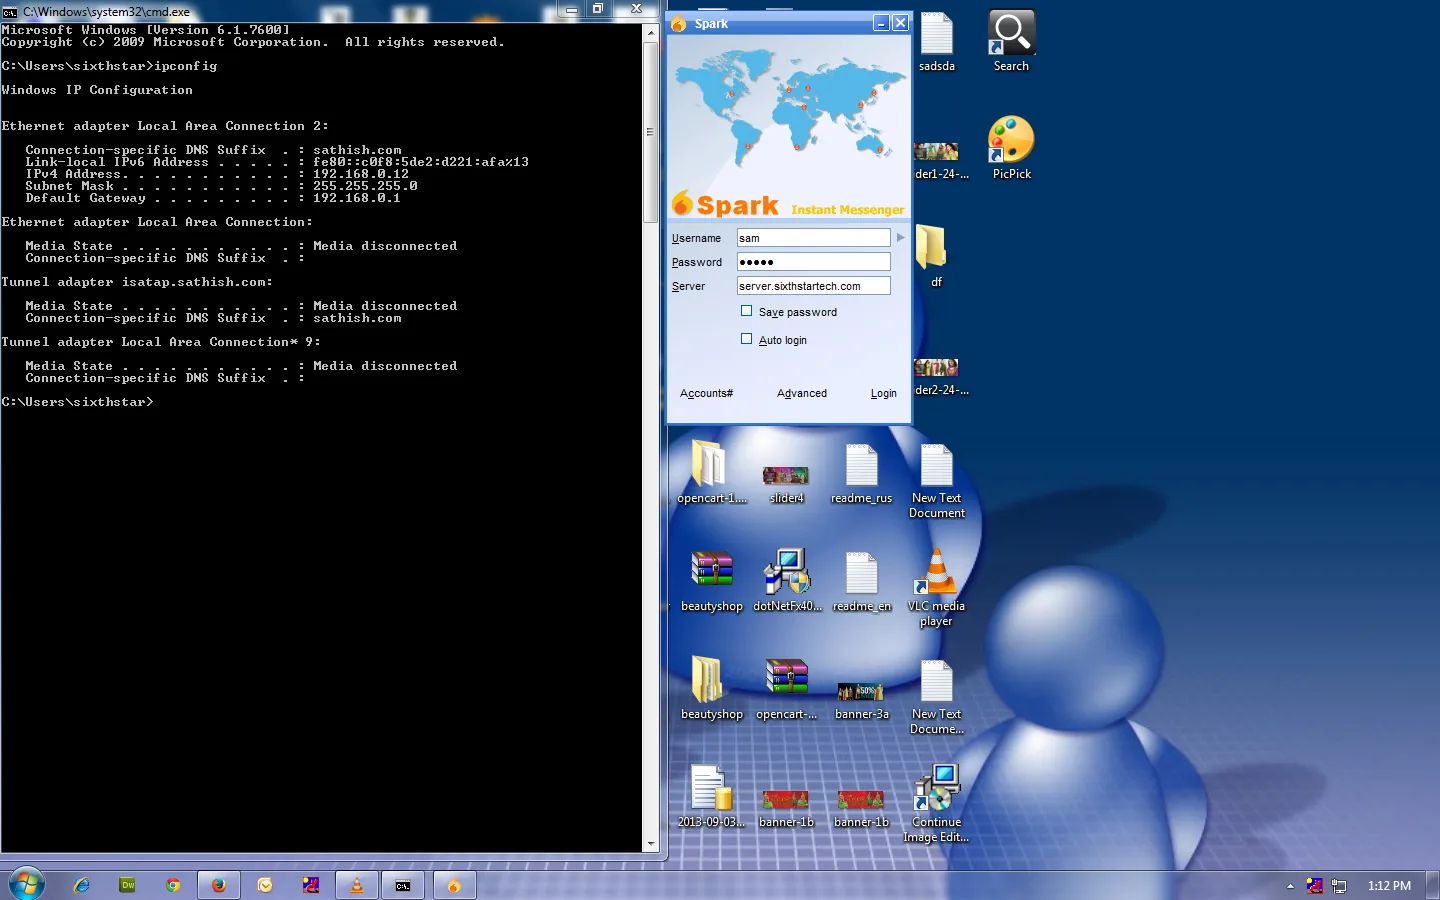This screenshot has height=900, width=1440.
Task: Open the readme_en text file
Action: coord(861,573)
